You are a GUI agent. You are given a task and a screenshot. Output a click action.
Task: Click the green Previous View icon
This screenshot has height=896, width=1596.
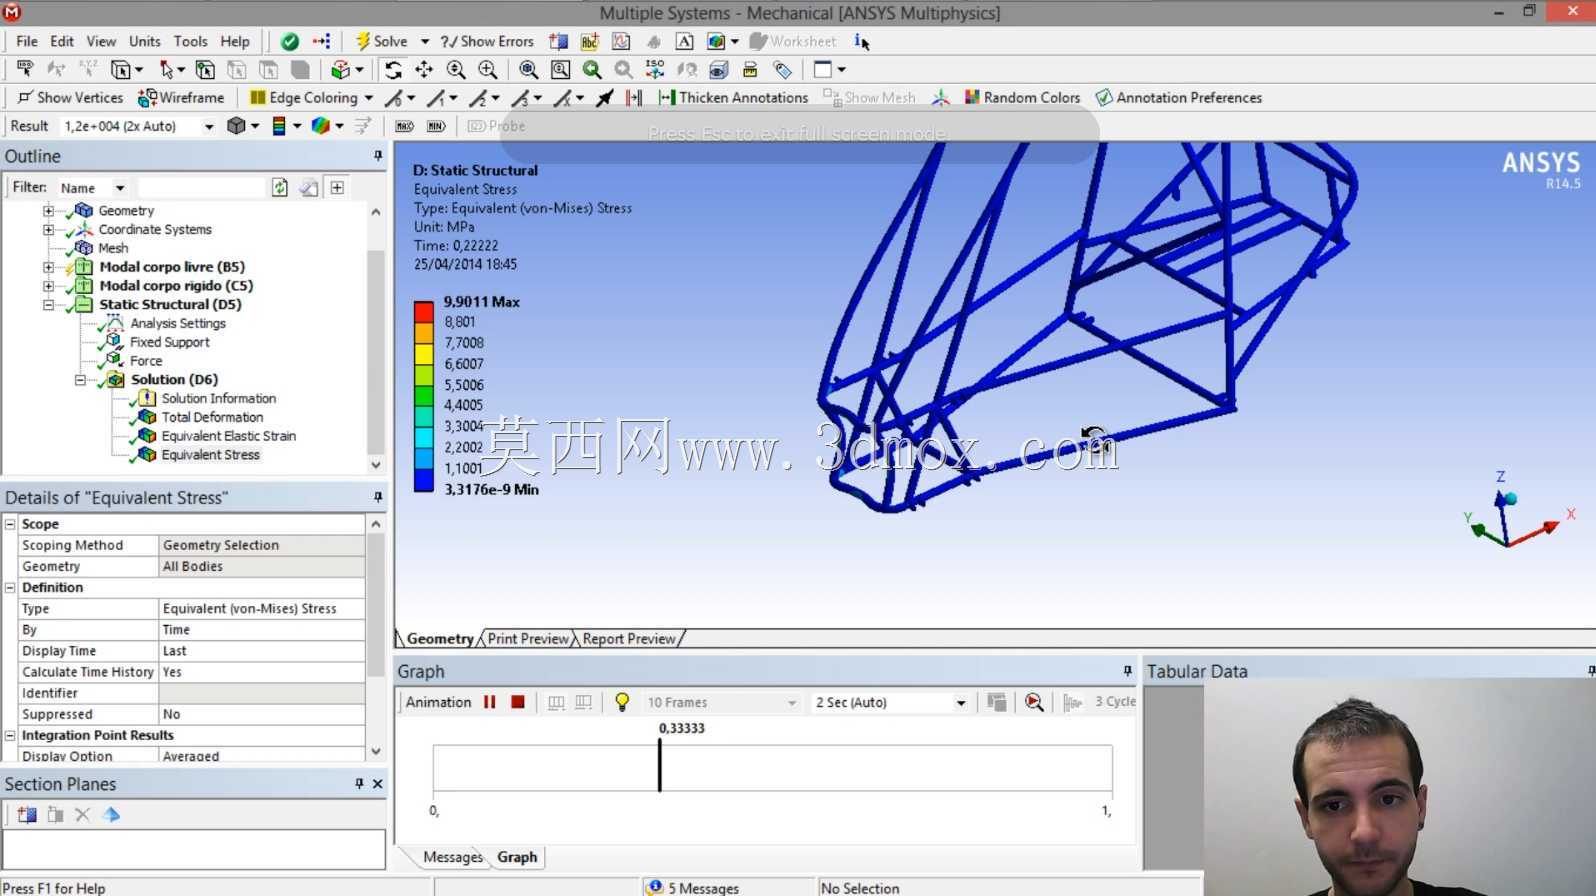tap(593, 70)
